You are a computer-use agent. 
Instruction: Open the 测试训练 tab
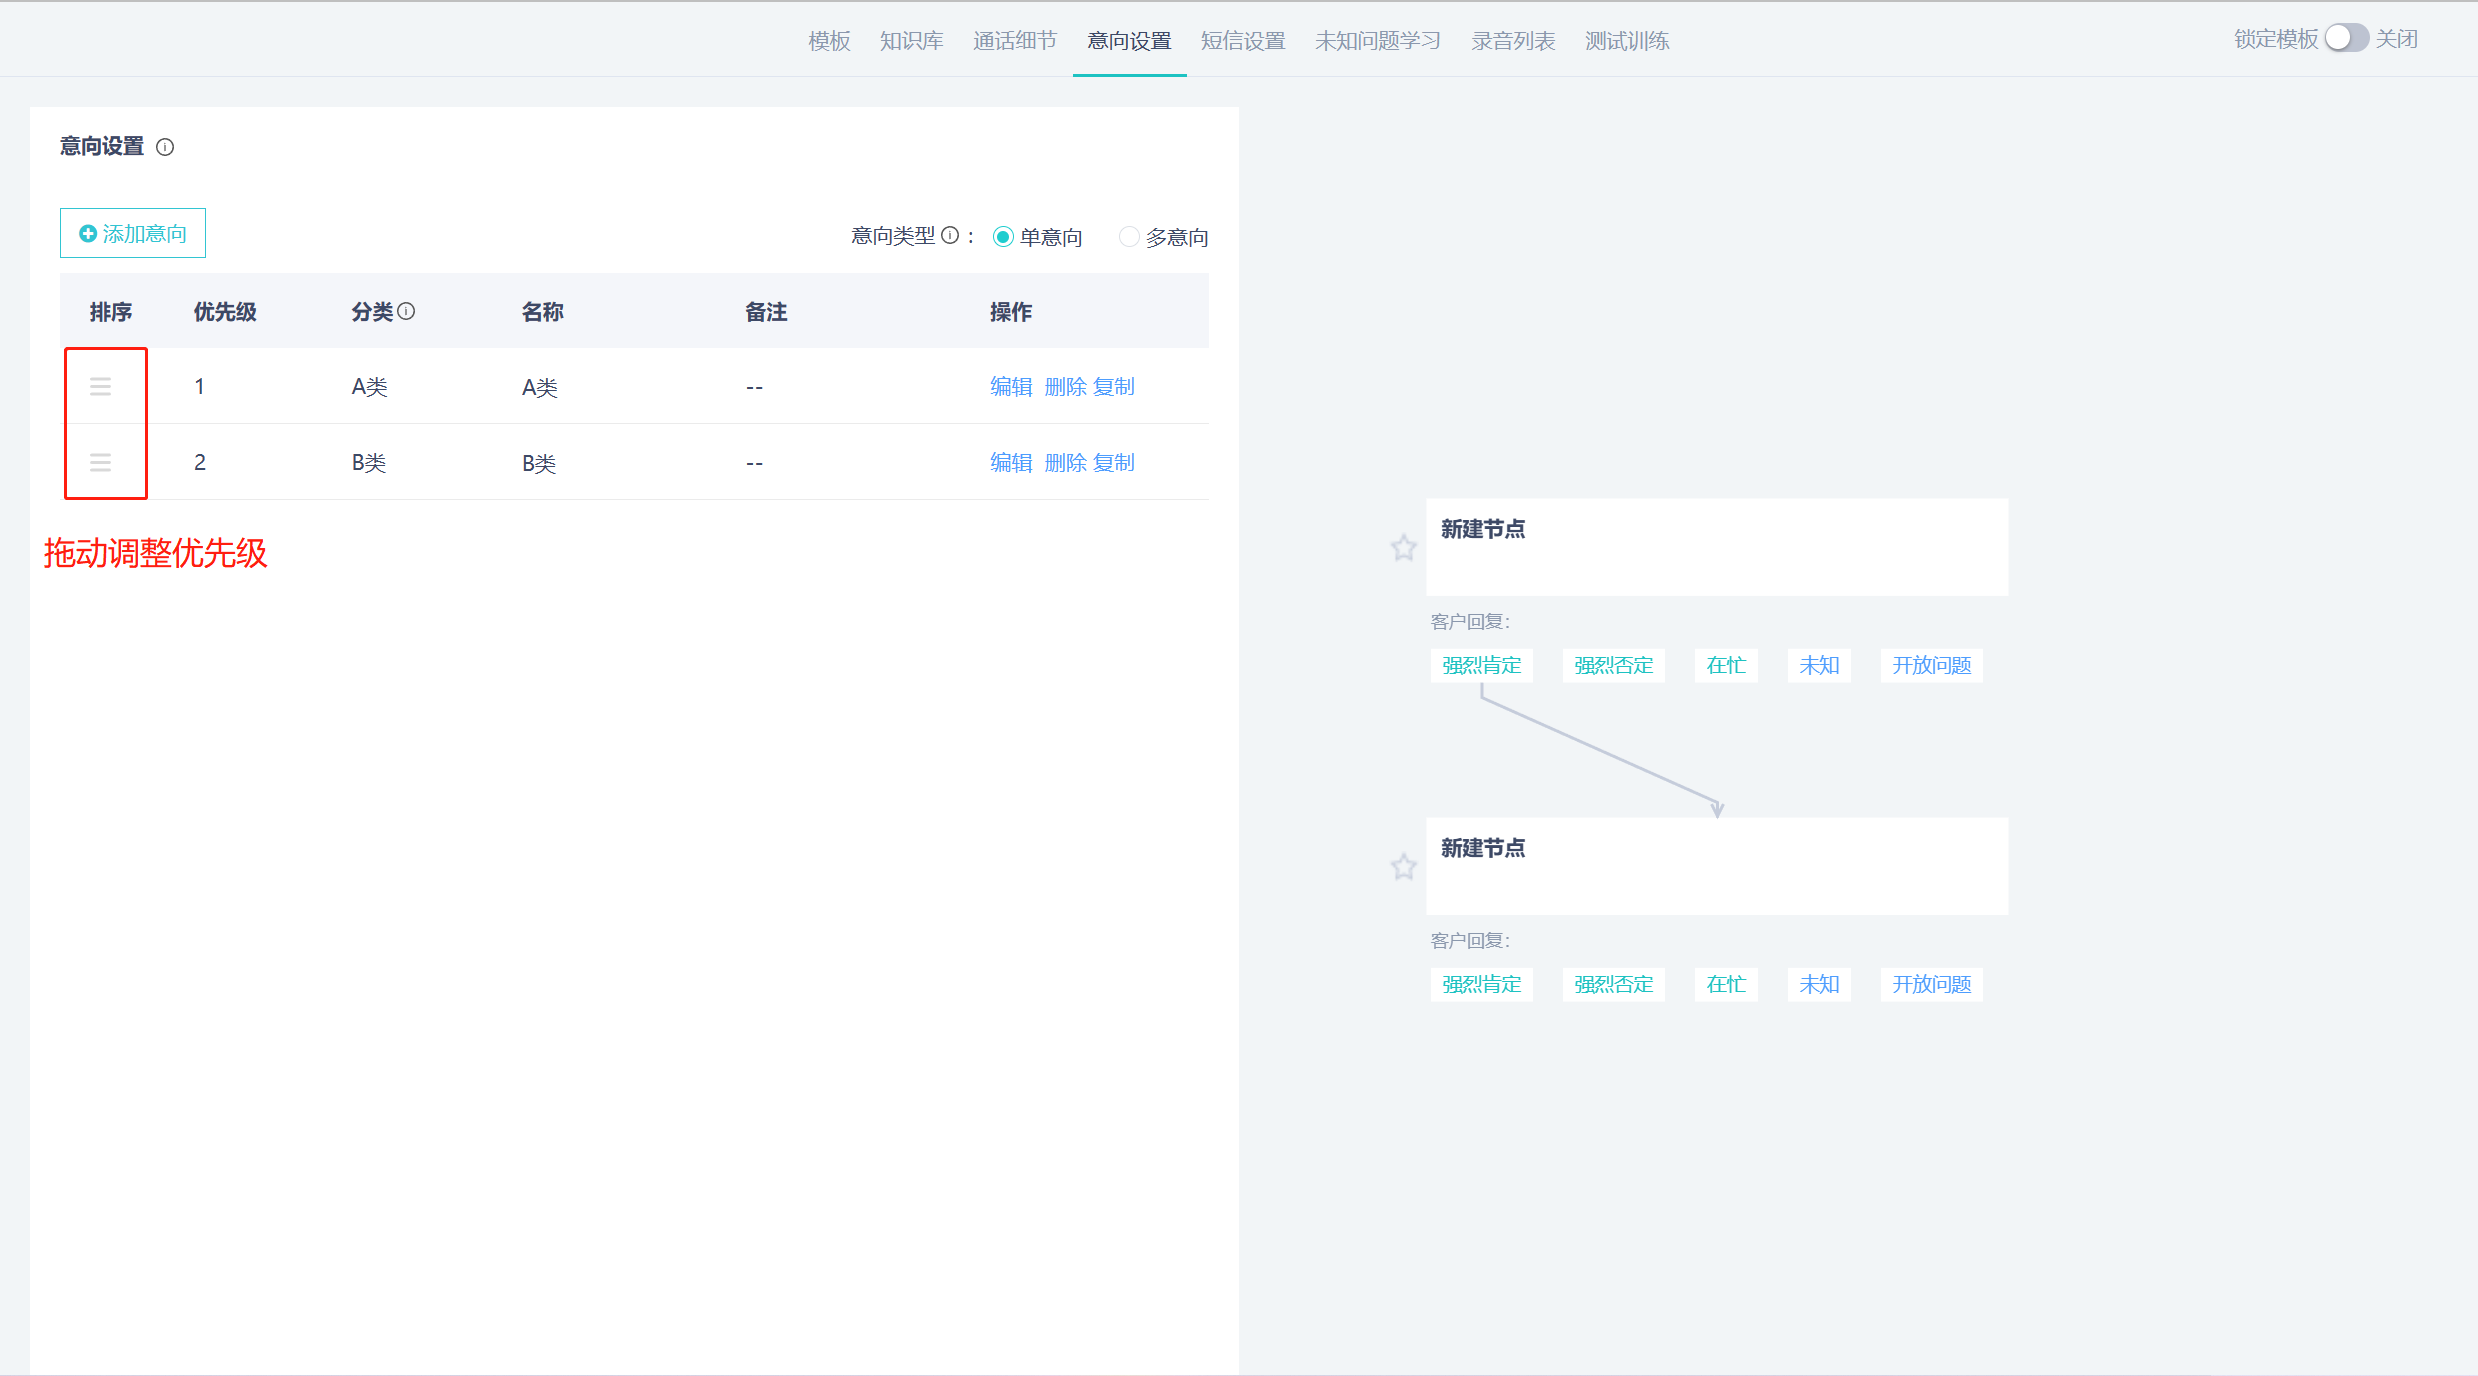coord(1627,41)
